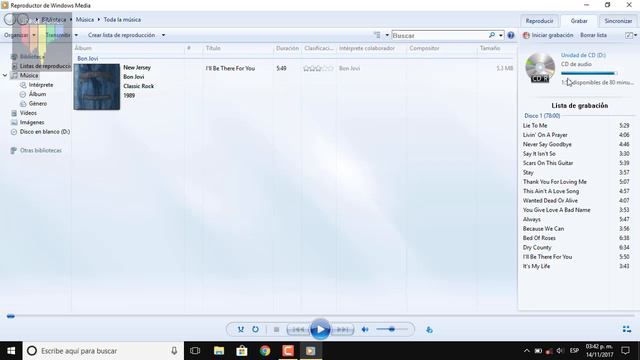
Task: Click the Unidad de CD (D:) link
Action: [583, 55]
